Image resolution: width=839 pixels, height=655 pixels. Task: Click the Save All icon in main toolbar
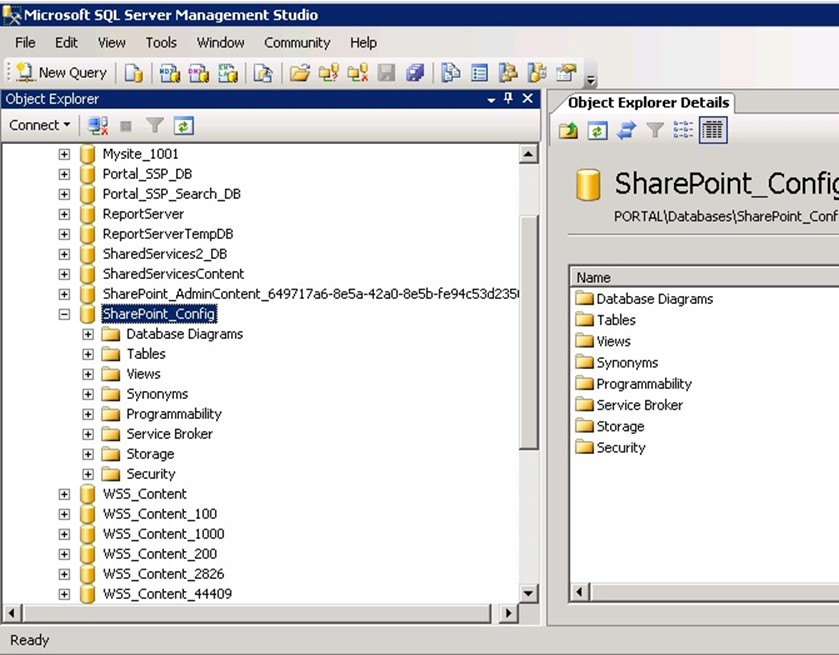pos(415,73)
